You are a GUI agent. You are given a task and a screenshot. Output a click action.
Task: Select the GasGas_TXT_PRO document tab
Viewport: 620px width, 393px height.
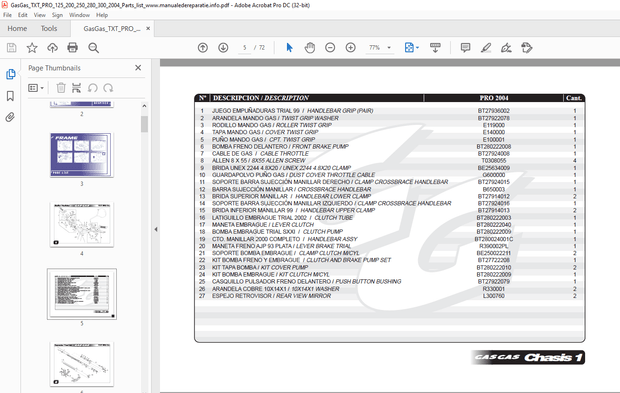coord(112,28)
